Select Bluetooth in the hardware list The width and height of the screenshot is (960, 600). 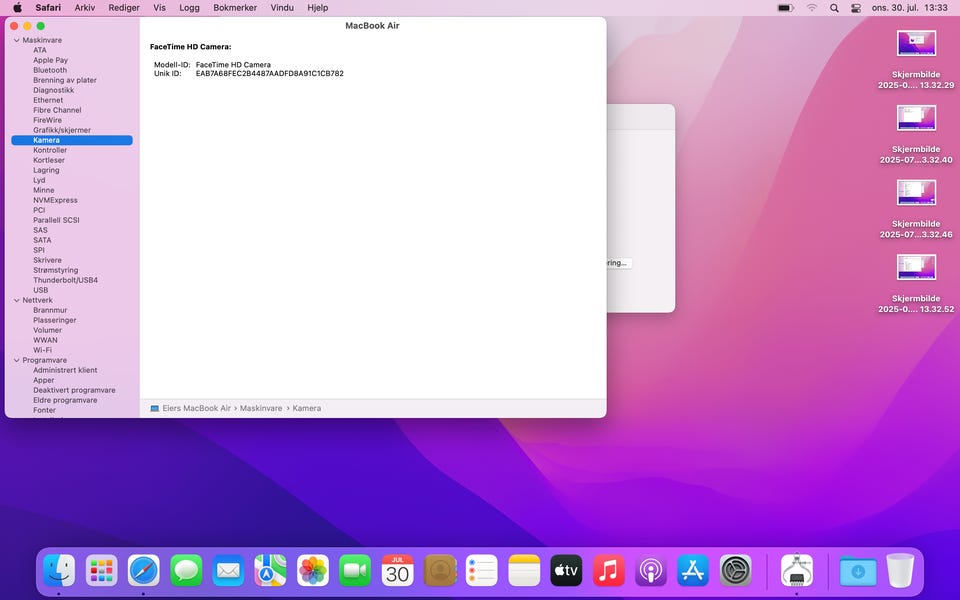tap(50, 70)
